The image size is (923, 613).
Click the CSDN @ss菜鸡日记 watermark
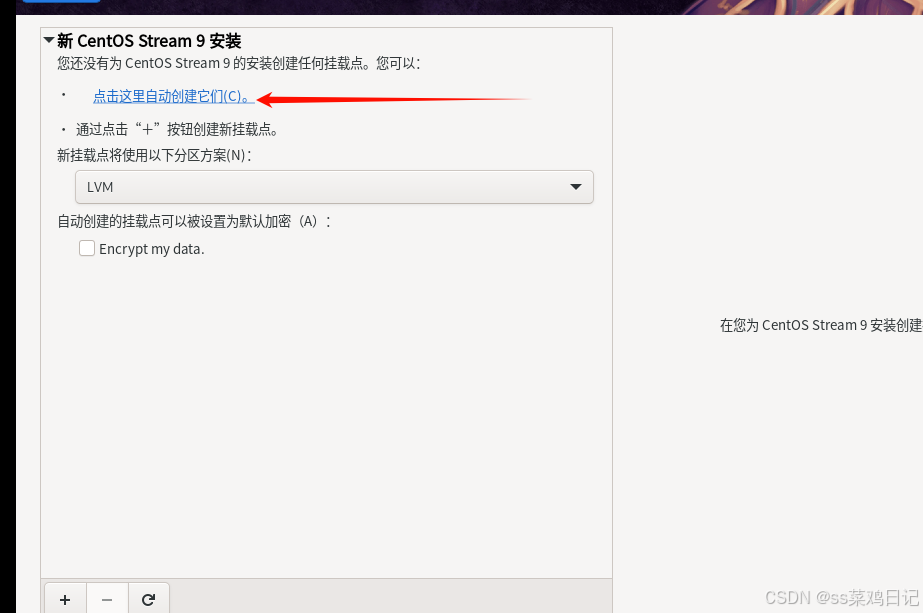(842, 598)
